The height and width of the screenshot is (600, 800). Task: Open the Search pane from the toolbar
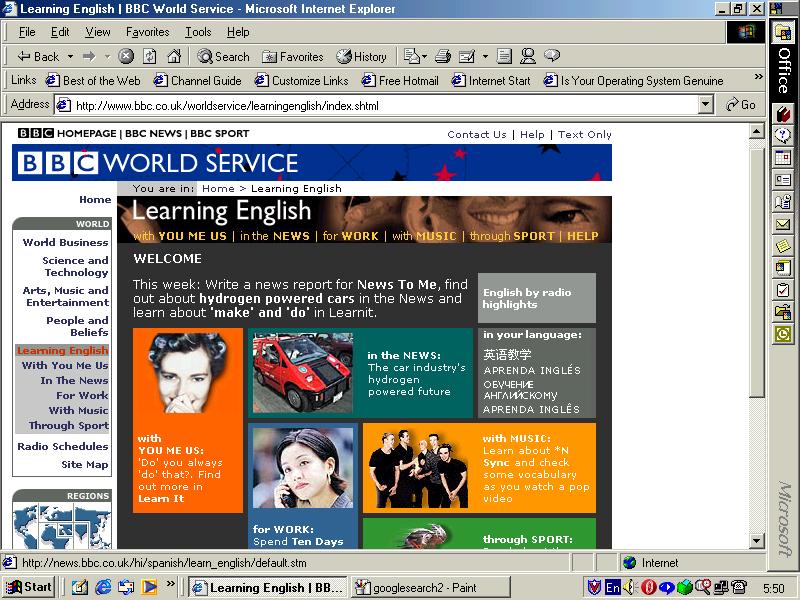click(x=223, y=57)
